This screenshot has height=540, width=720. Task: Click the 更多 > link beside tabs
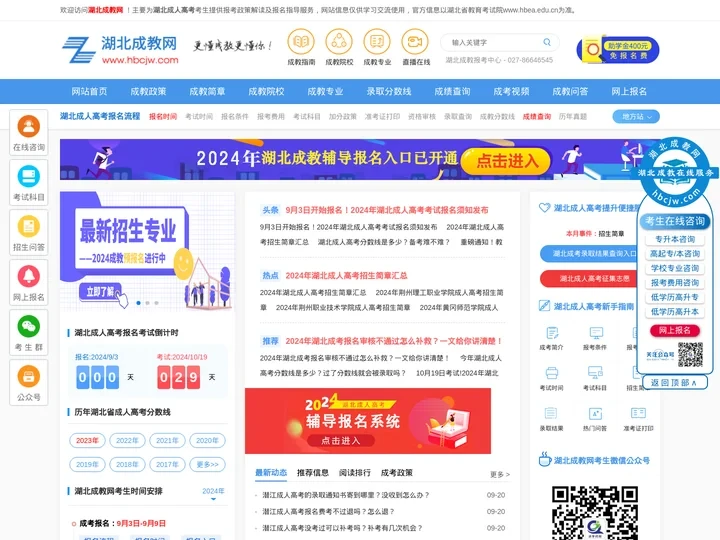[x=500, y=474]
